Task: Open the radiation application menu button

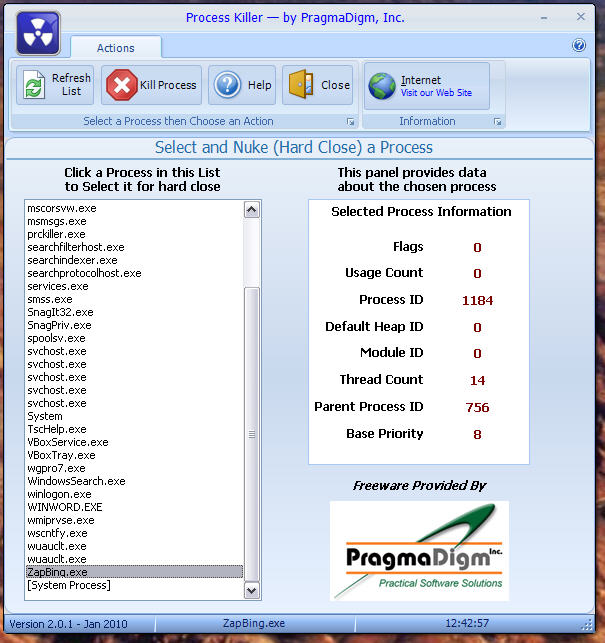Action: [37, 32]
